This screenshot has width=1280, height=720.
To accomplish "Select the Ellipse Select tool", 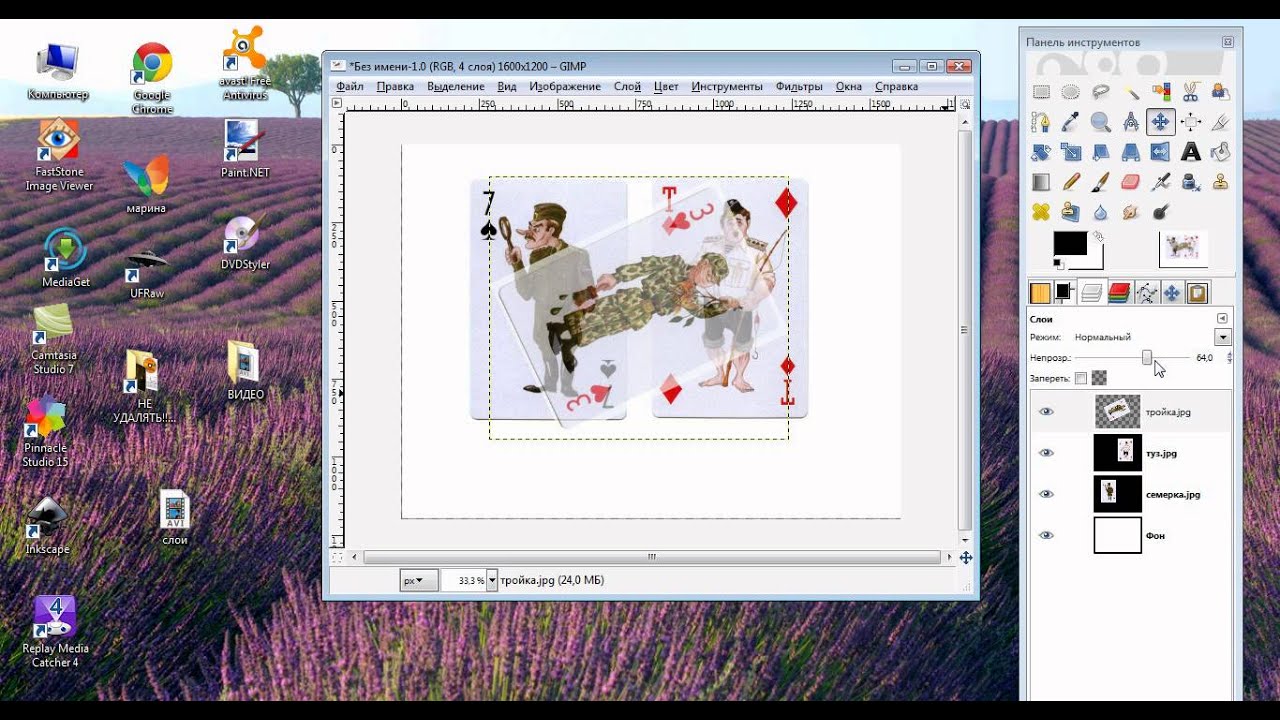I will point(1071,92).
